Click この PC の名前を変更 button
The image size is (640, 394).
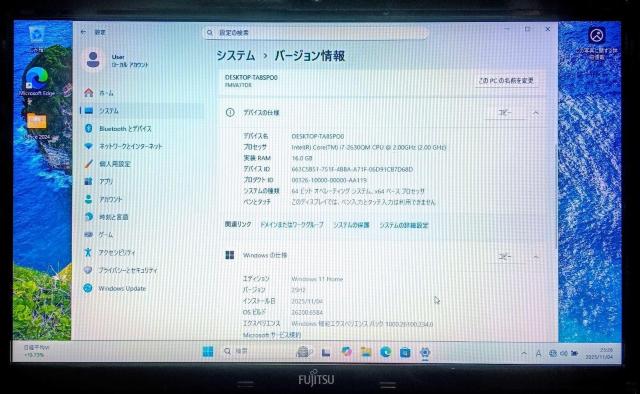point(506,80)
